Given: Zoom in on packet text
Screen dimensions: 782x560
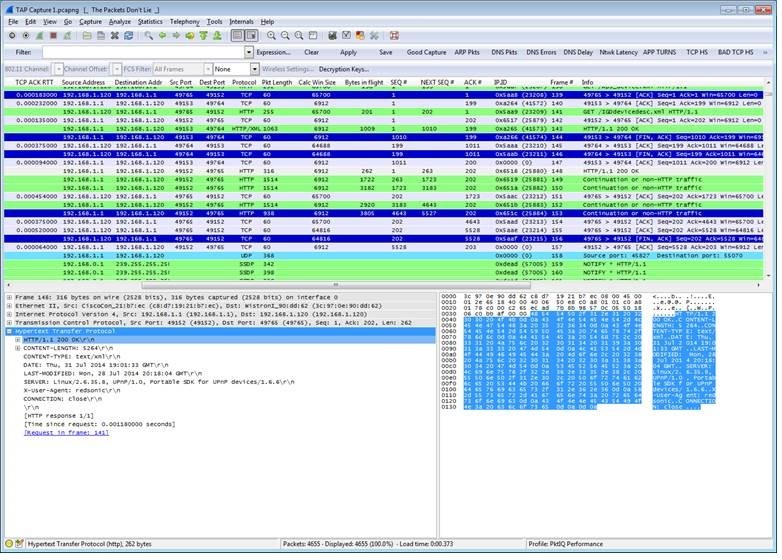Looking at the screenshot, I should 272,35.
